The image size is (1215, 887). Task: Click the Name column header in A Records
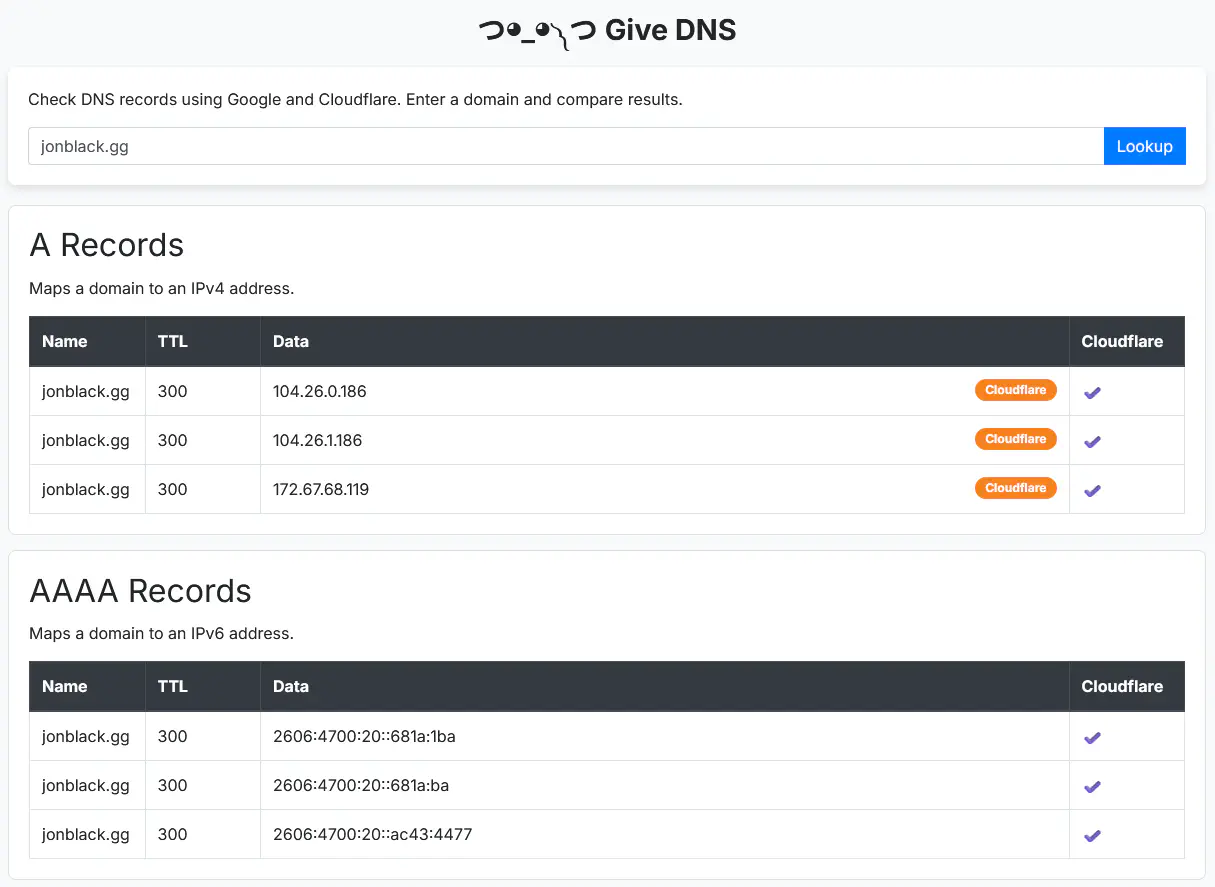tap(65, 342)
